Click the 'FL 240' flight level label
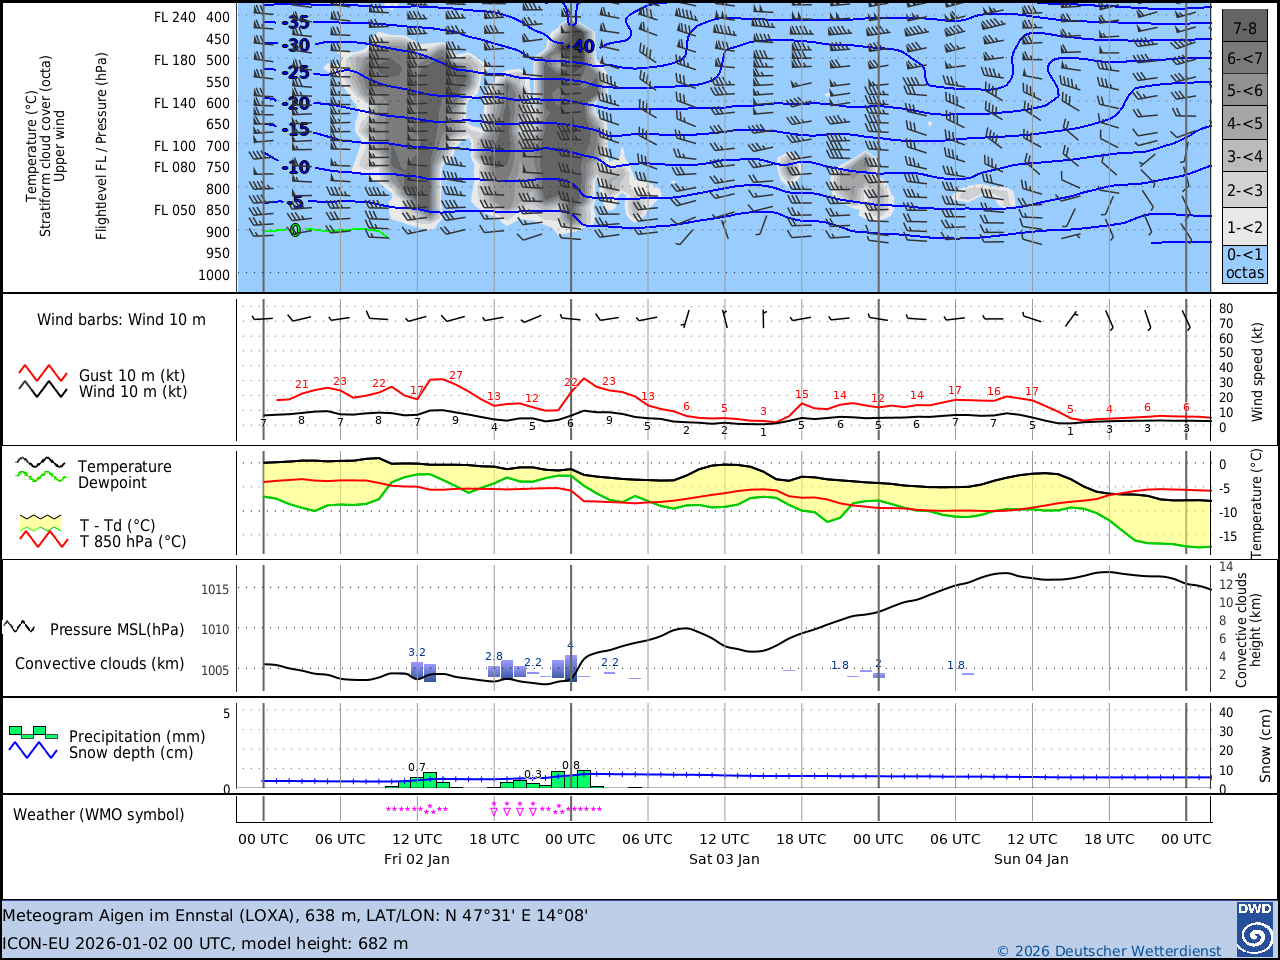This screenshot has width=1280, height=960. 175,17
